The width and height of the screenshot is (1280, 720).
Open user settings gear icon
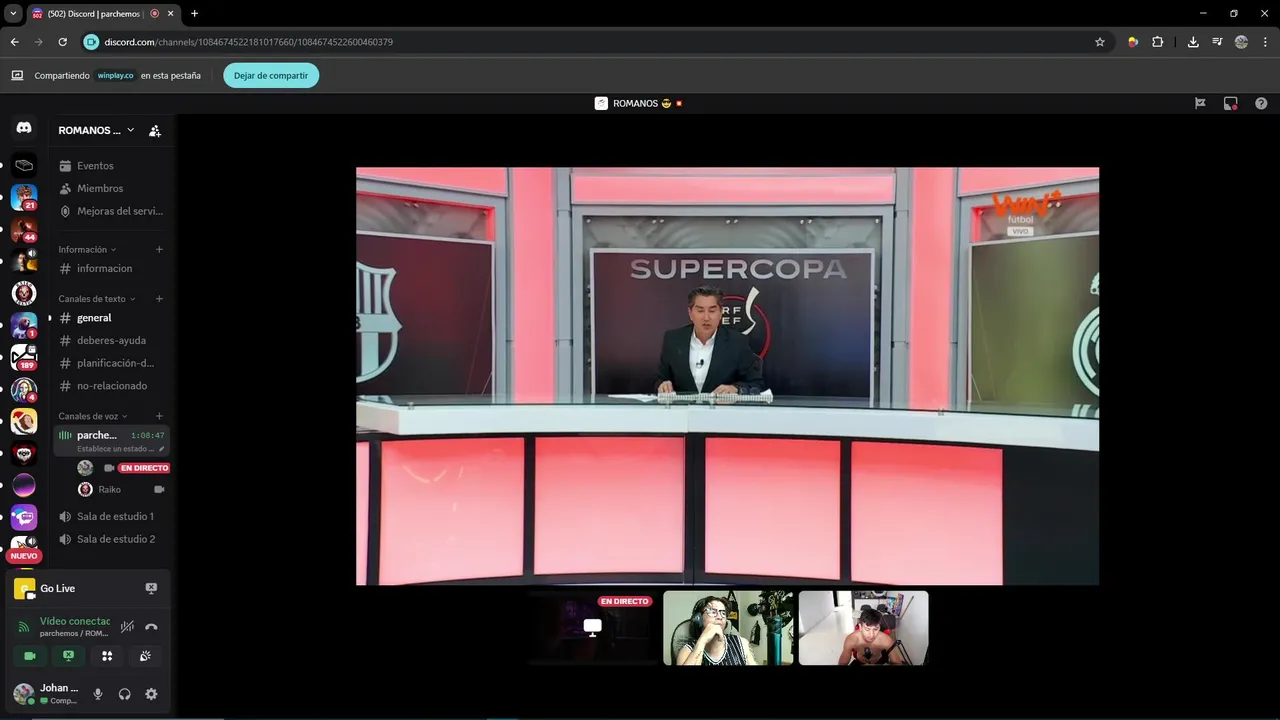[x=151, y=694]
